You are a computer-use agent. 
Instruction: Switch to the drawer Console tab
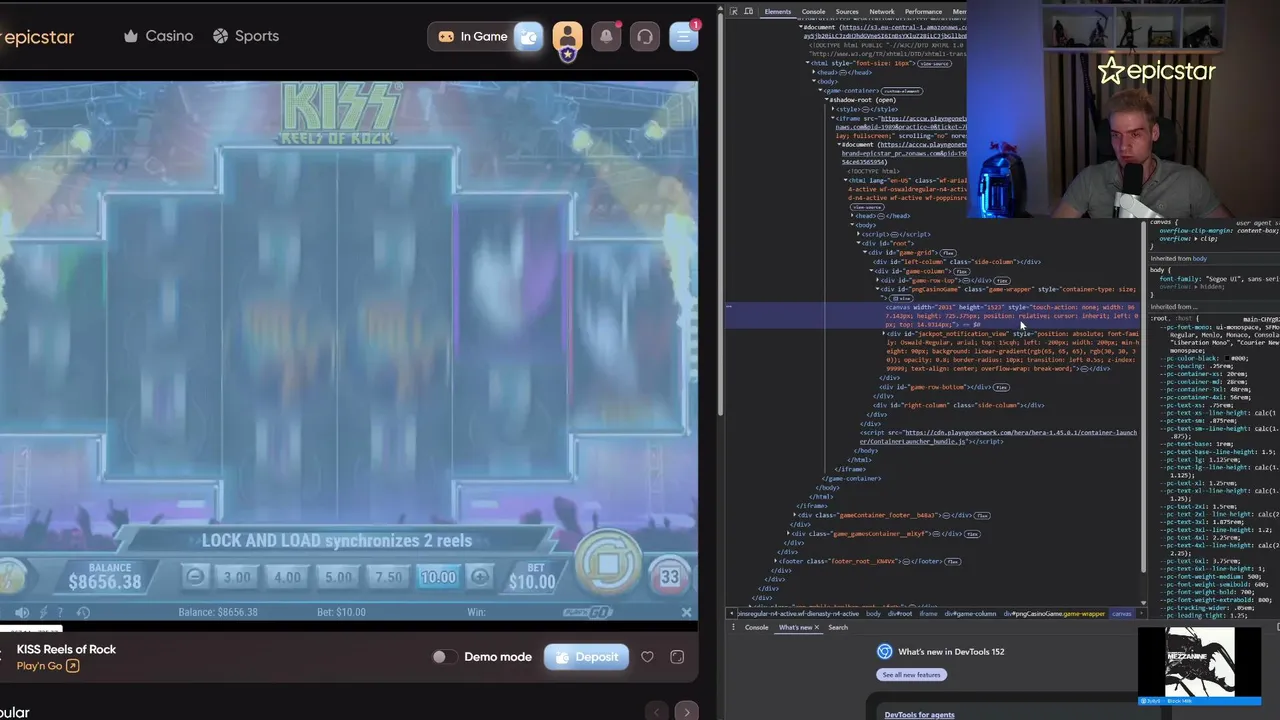(756, 627)
